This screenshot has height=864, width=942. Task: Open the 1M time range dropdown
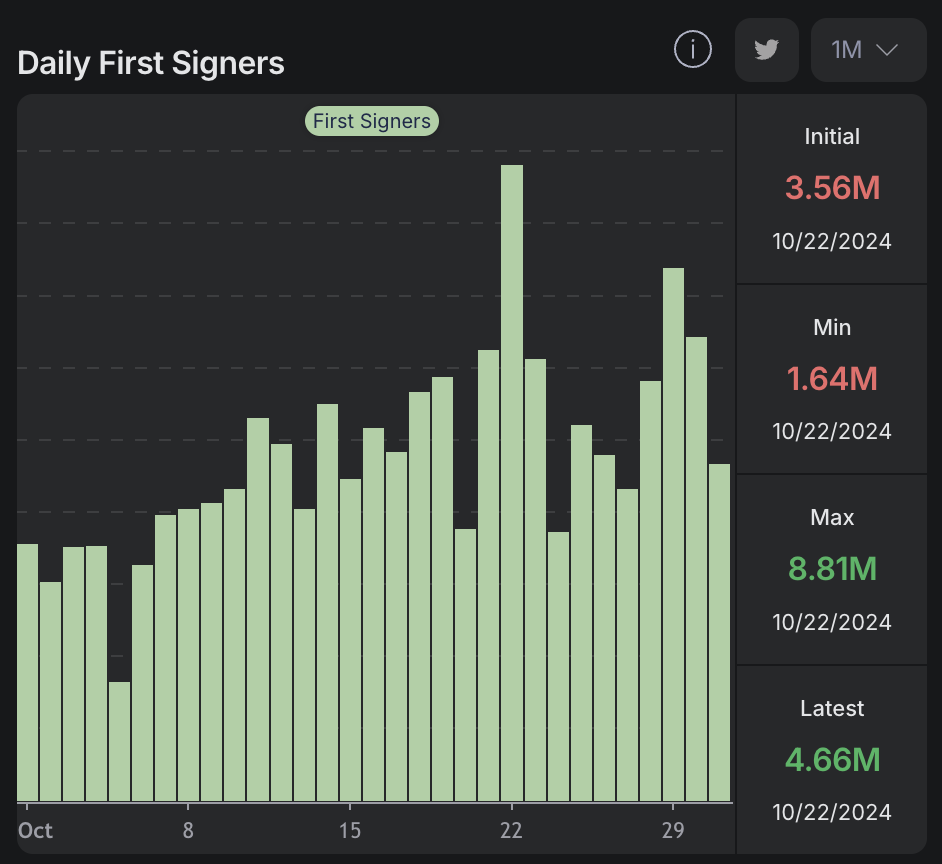tap(869, 50)
